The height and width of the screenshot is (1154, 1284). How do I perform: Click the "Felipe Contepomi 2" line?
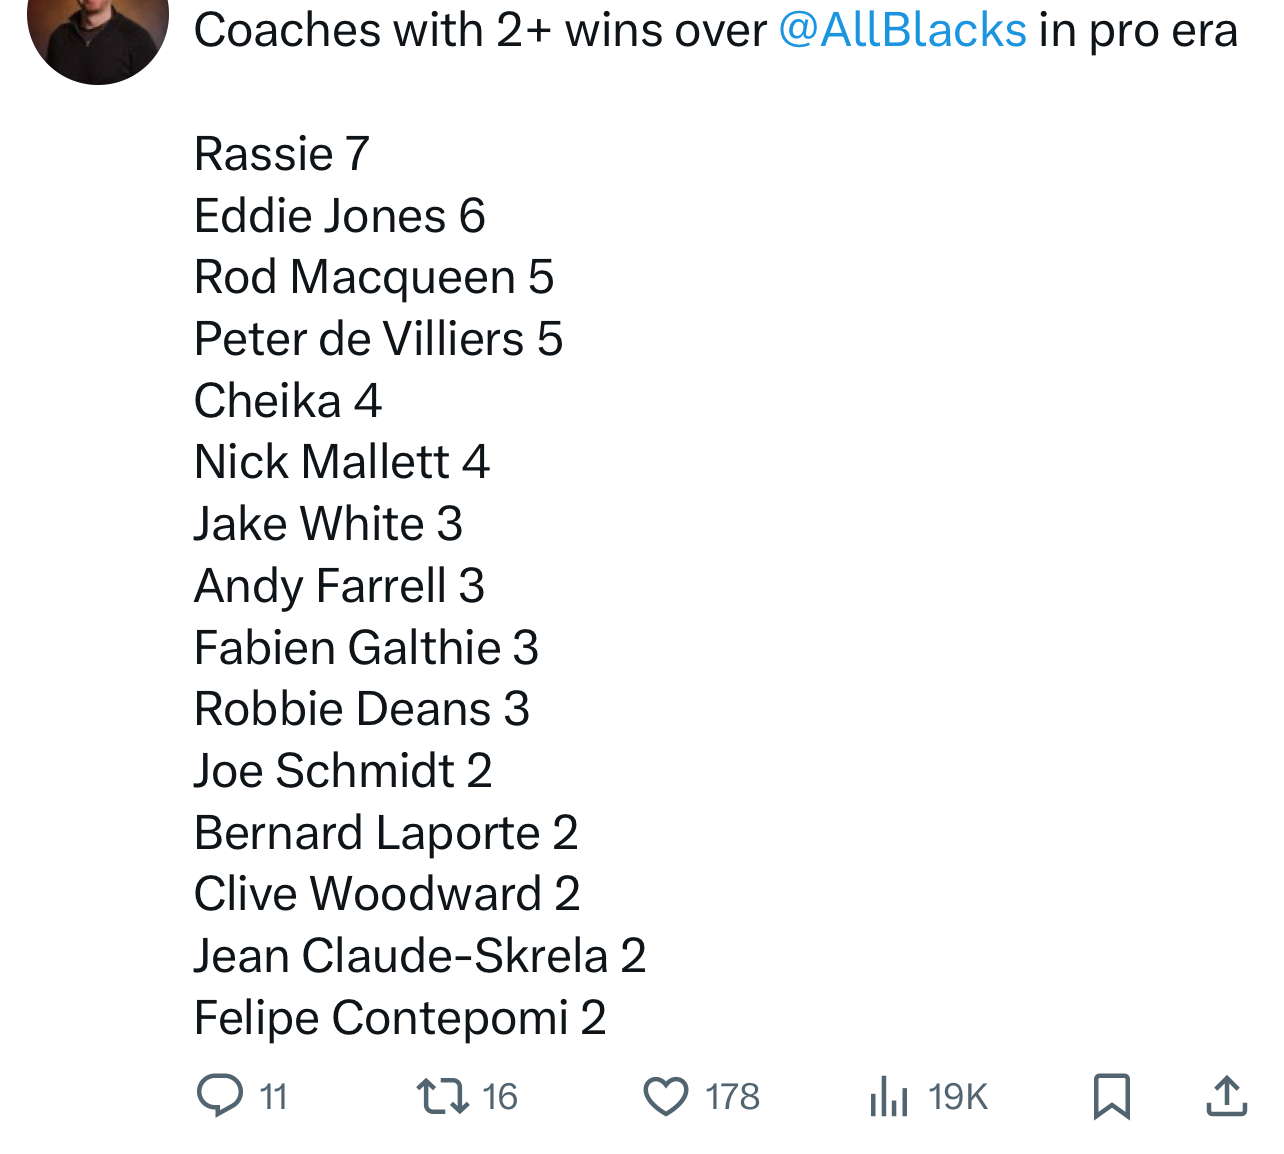(x=400, y=1018)
